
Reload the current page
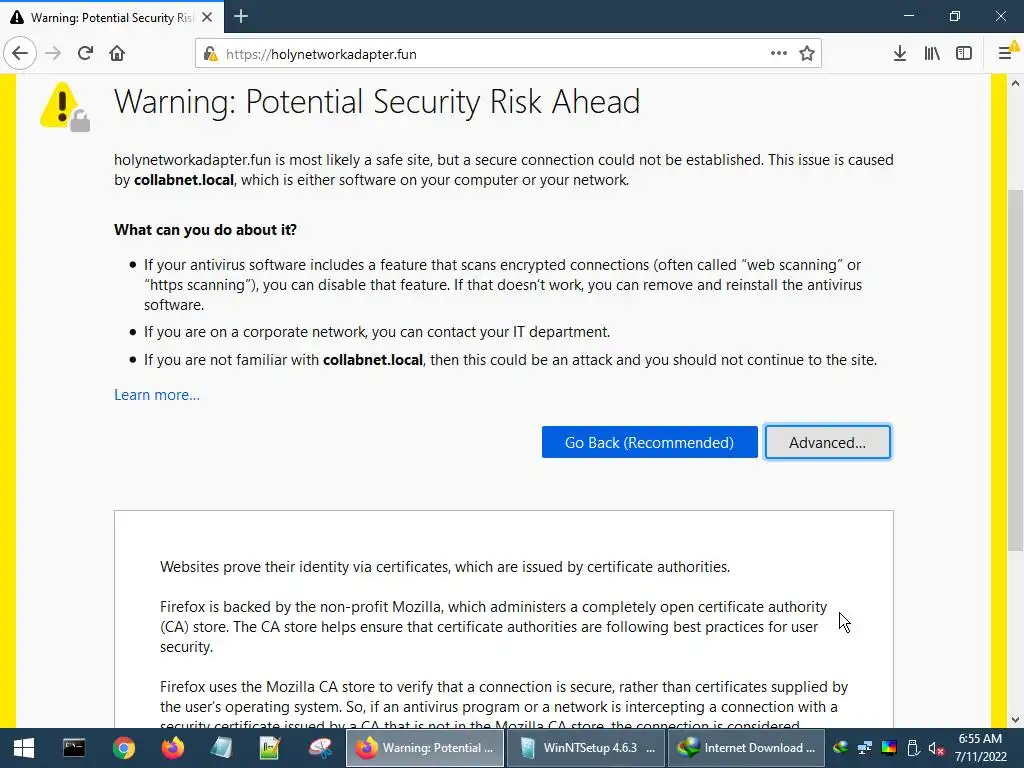click(85, 54)
